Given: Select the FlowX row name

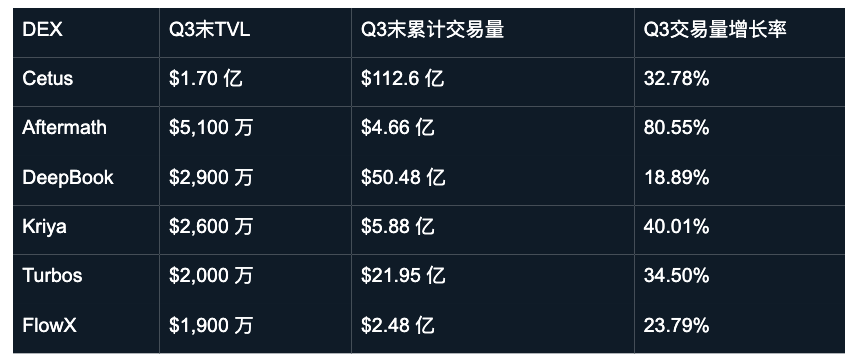Looking at the screenshot, I should pyautogui.click(x=49, y=326).
